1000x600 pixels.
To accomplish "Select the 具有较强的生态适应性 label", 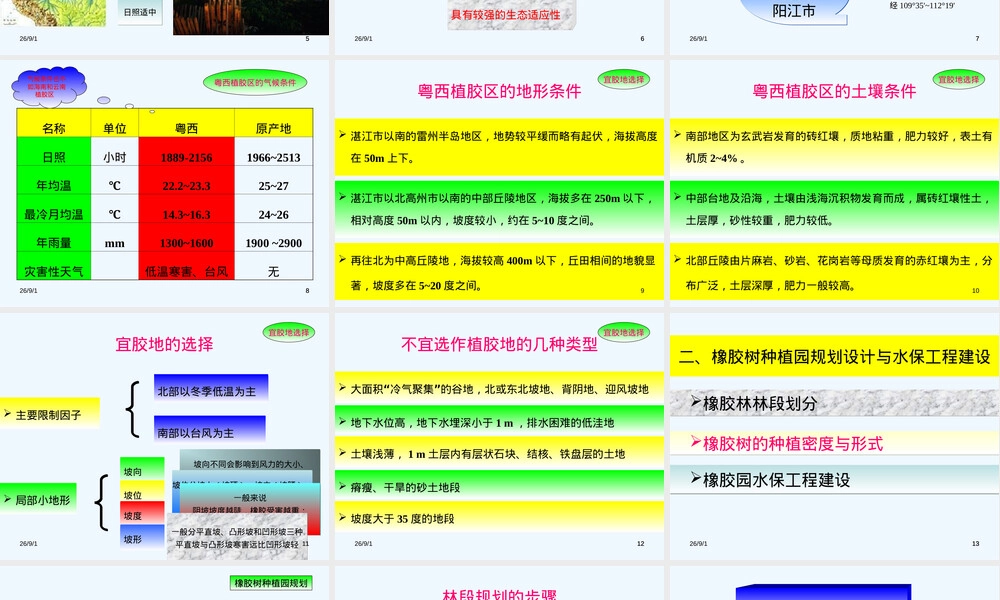I will [x=506, y=14].
